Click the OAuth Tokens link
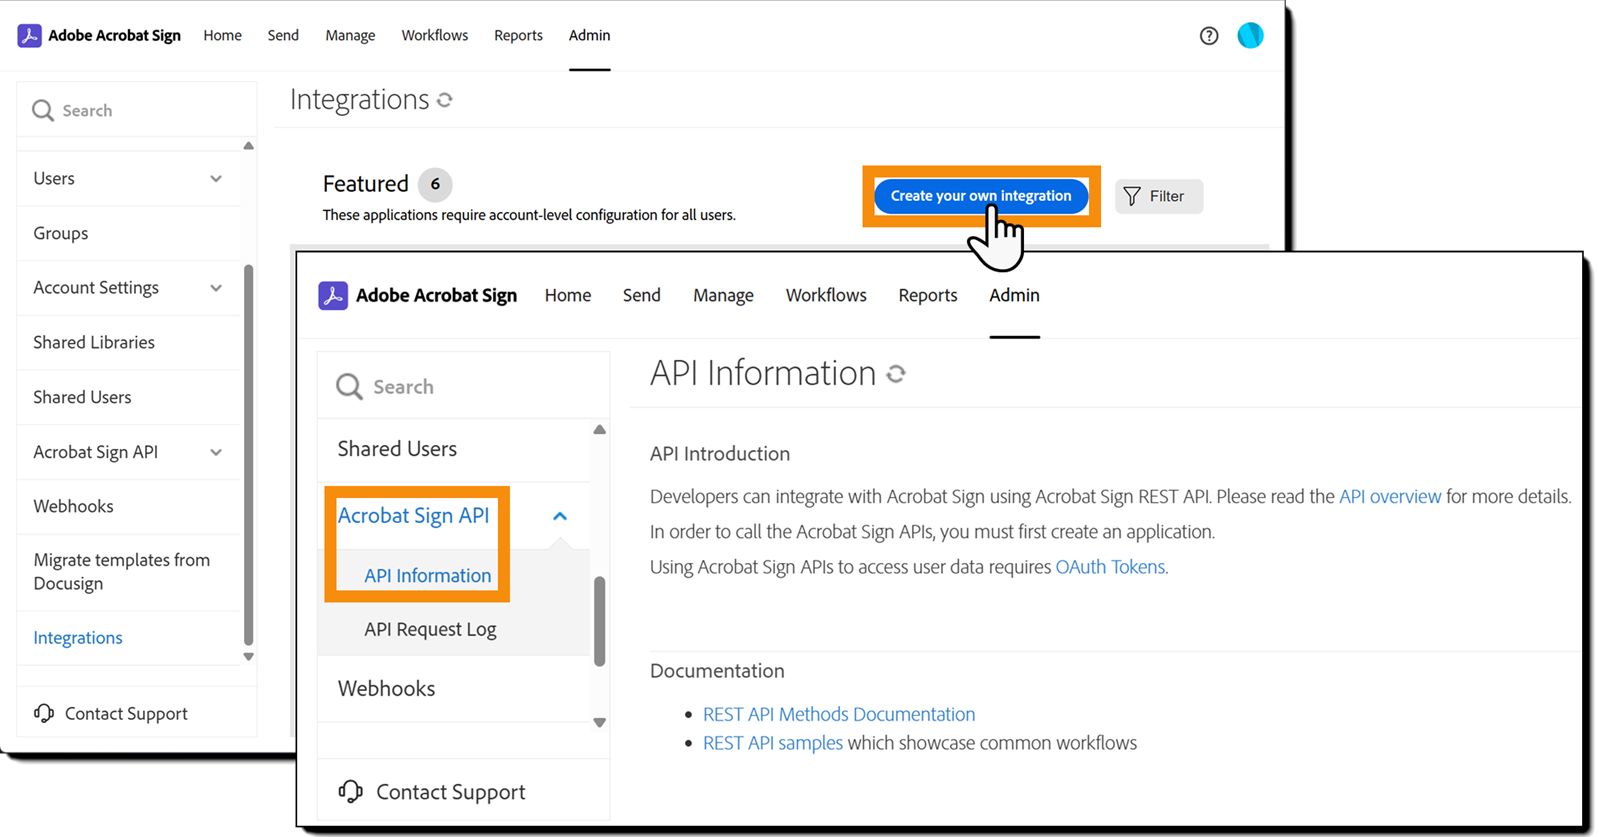 coord(1111,567)
